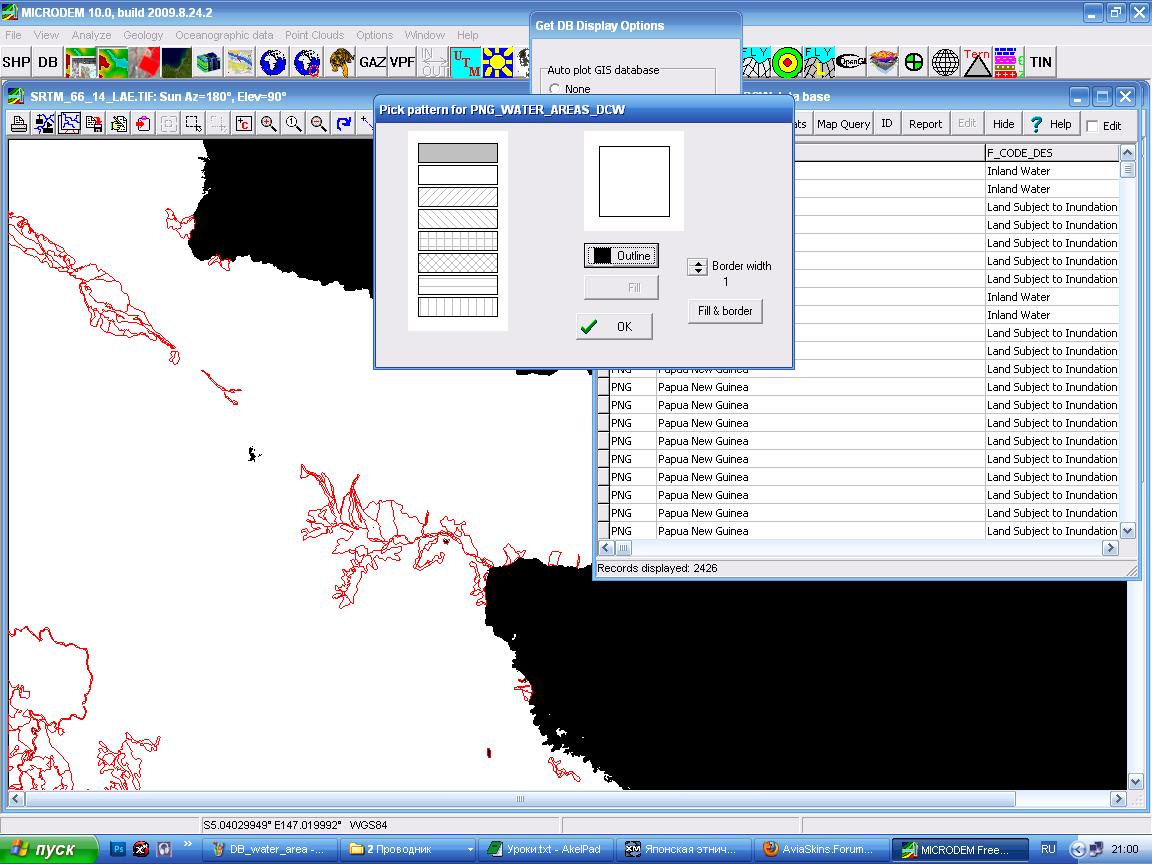Click the Fill & border button
This screenshot has height=864, width=1152.
coord(725,311)
